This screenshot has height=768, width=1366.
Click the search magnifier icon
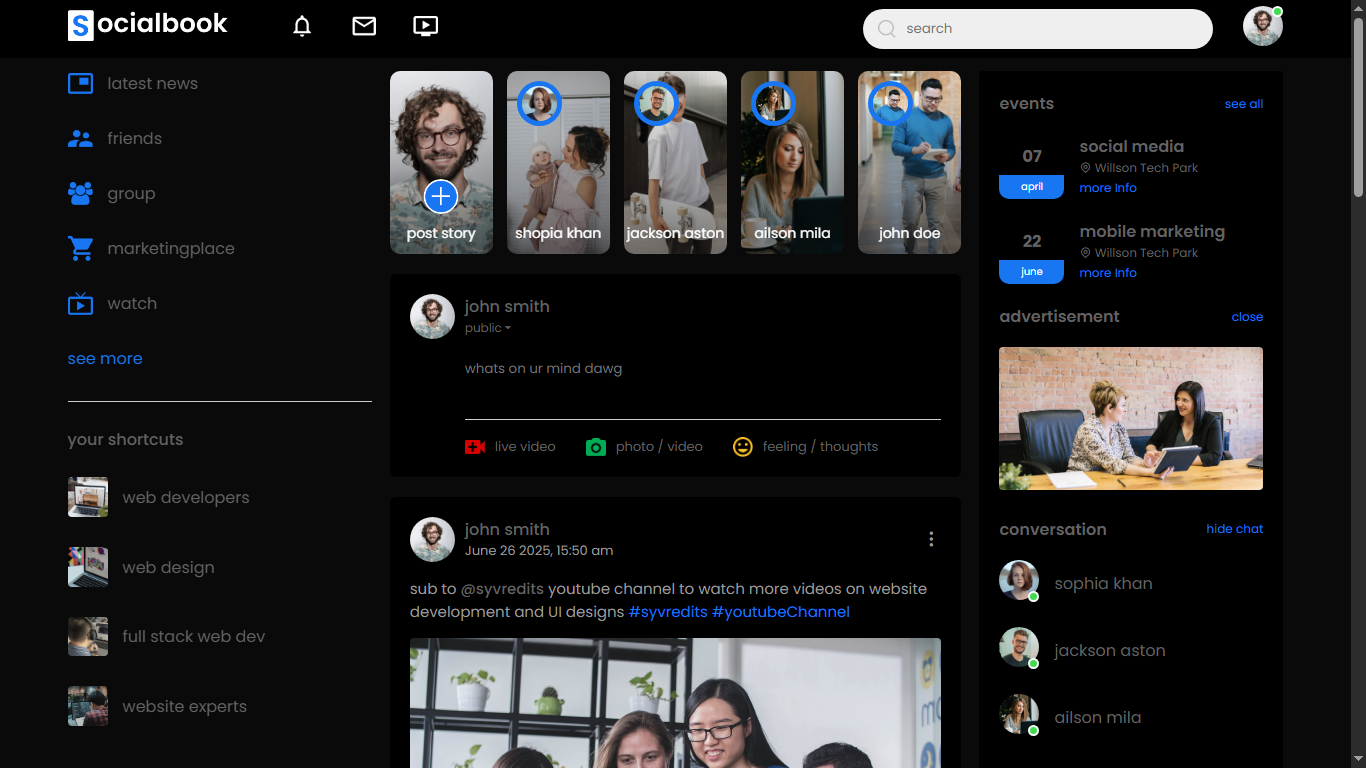point(886,29)
